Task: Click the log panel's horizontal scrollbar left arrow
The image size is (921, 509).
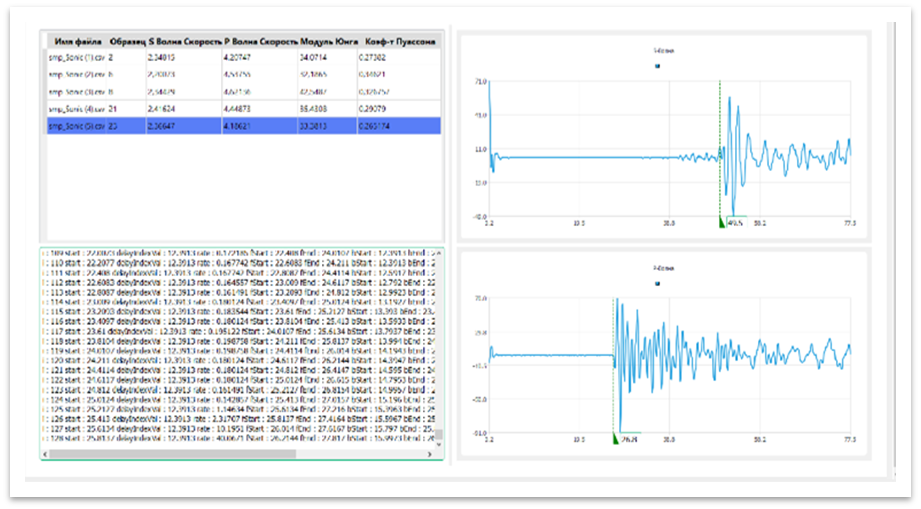Action: pos(46,453)
